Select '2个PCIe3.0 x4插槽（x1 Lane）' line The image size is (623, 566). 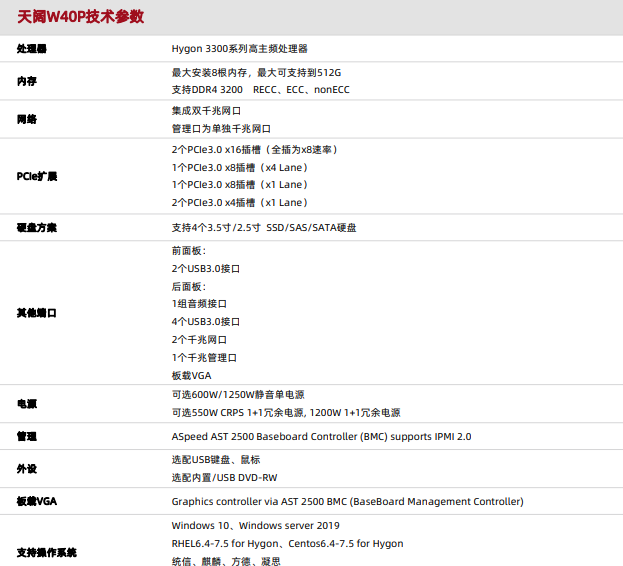point(240,203)
